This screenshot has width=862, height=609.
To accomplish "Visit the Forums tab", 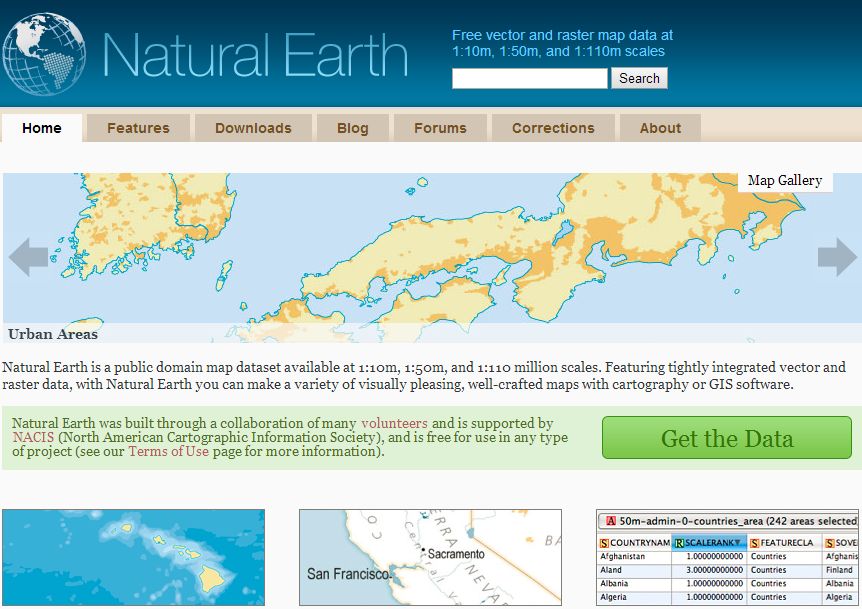I will pyautogui.click(x=440, y=128).
